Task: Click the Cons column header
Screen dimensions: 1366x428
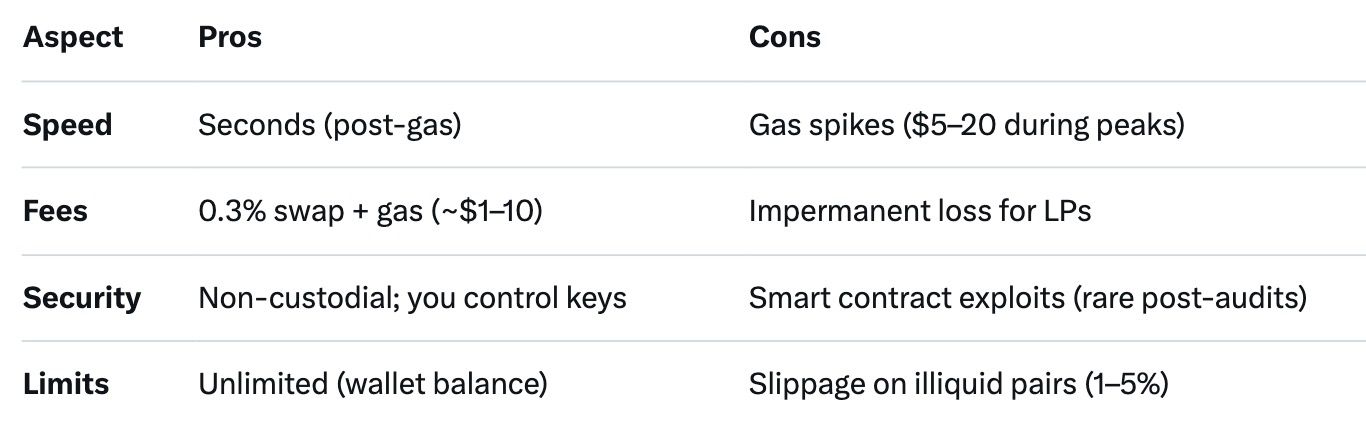Action: 784,37
